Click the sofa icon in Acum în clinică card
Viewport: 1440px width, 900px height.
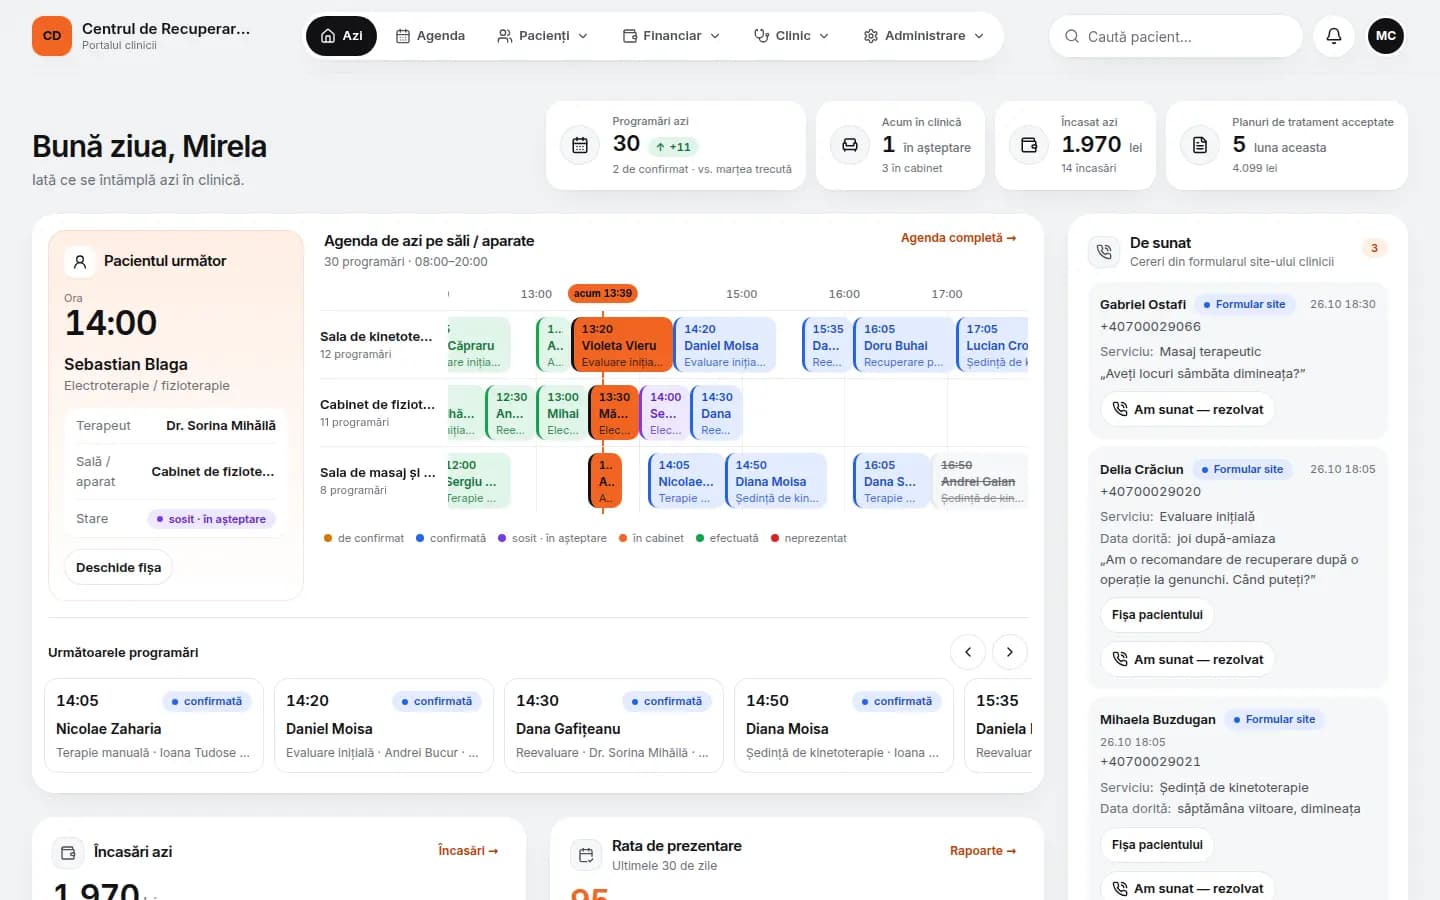849,145
